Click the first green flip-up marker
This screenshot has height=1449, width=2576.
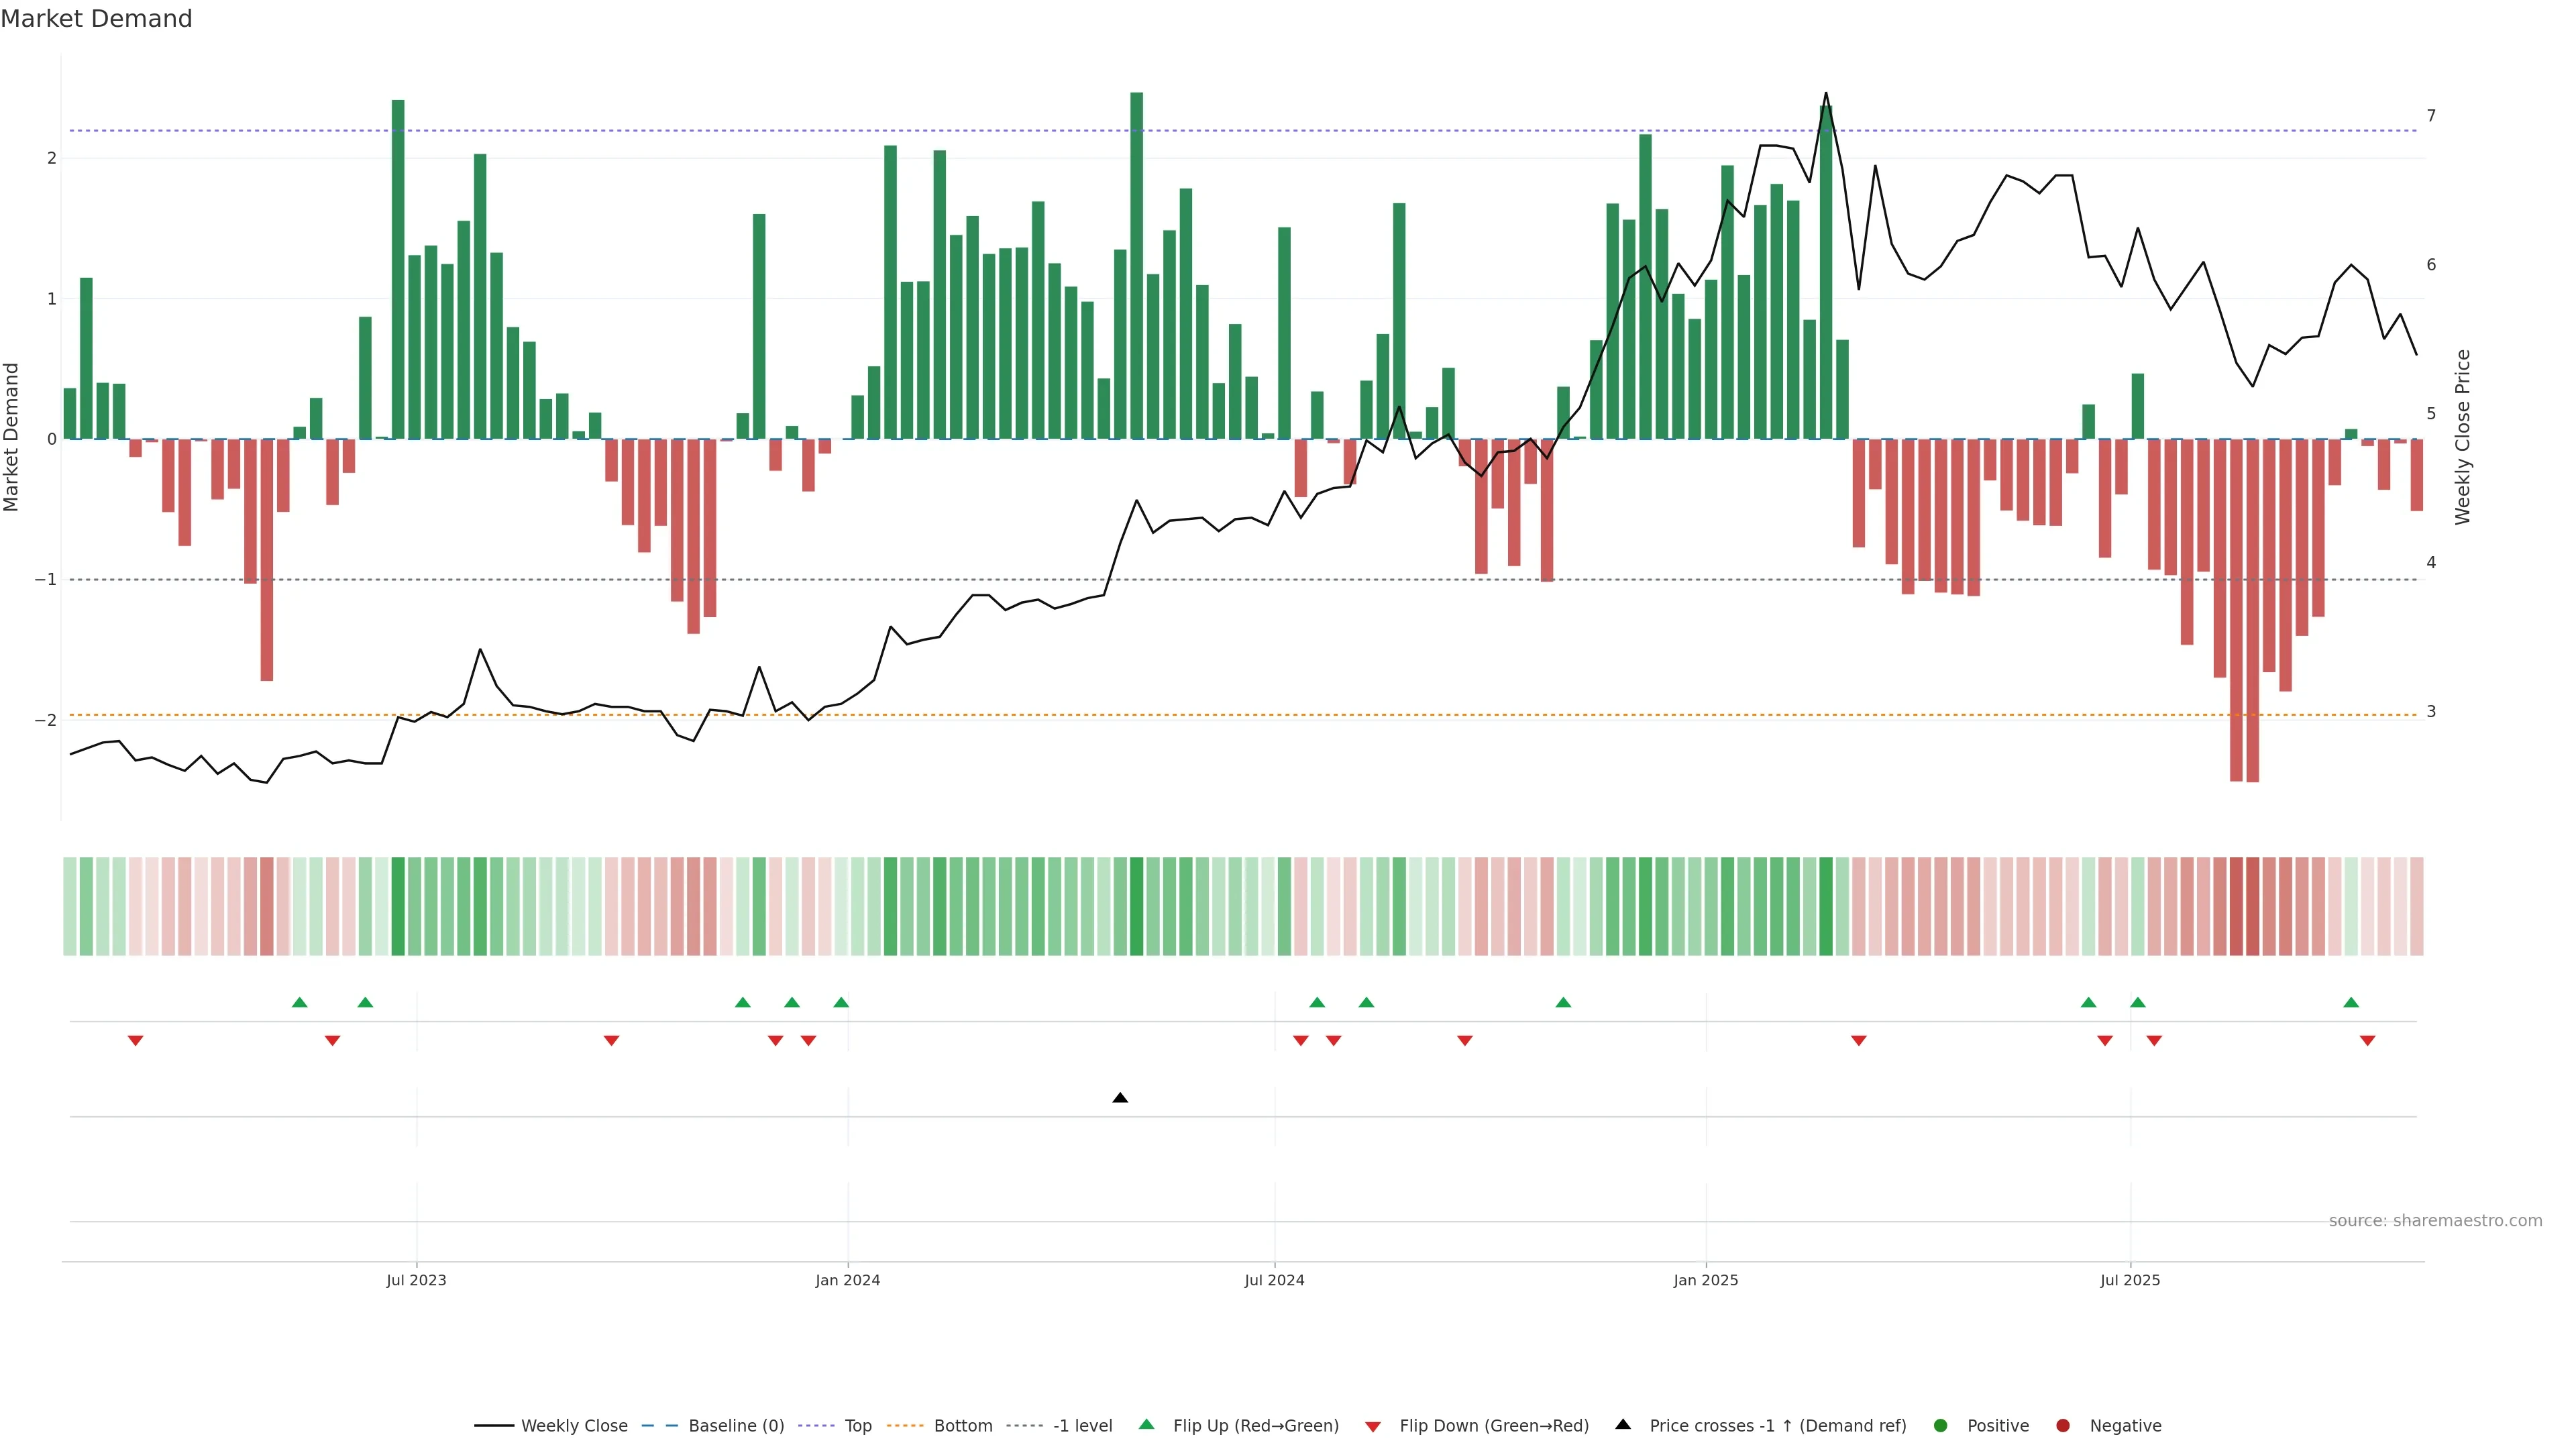pyautogui.click(x=299, y=1002)
